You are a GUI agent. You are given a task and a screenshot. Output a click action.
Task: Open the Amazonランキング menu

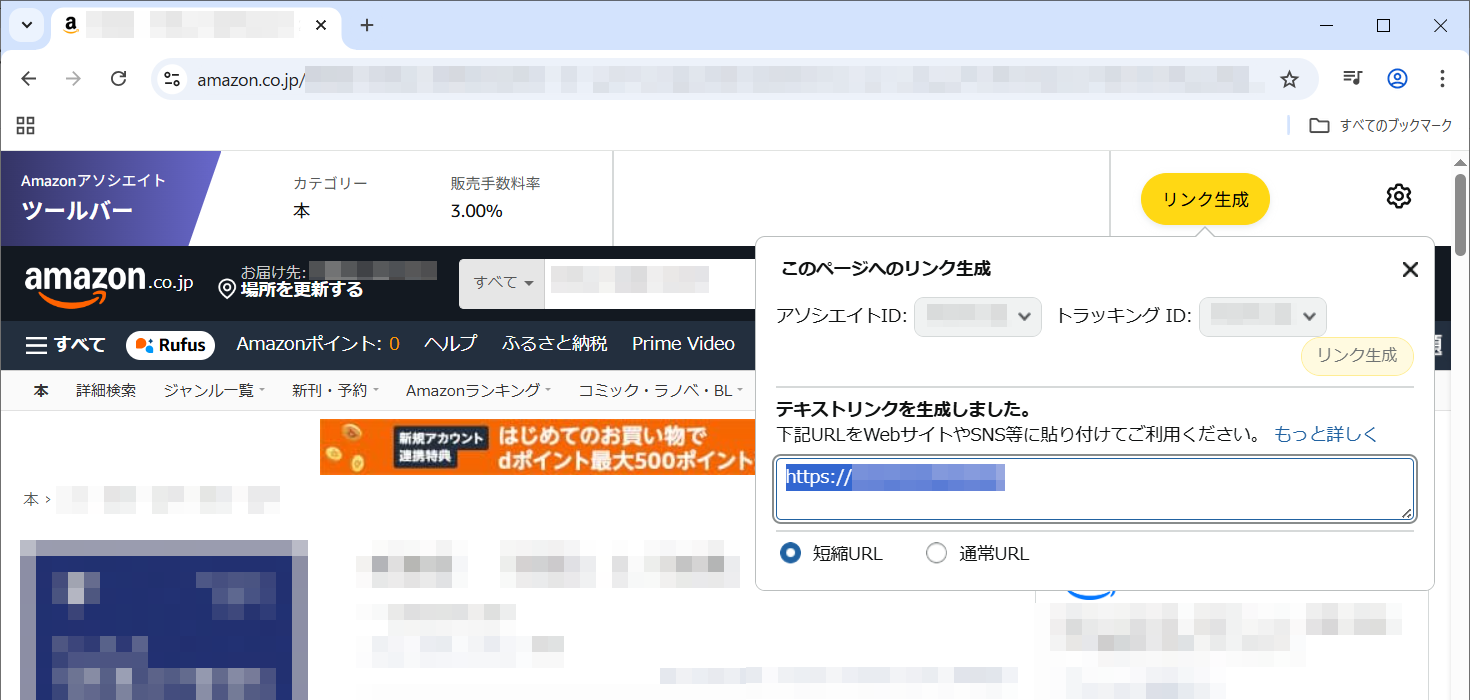tap(477, 391)
